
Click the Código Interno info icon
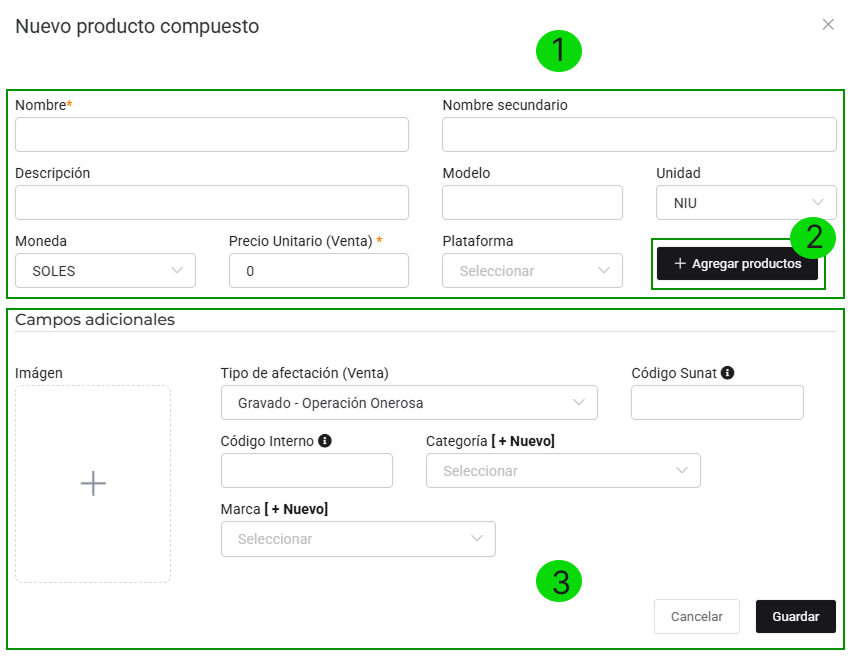pos(325,441)
